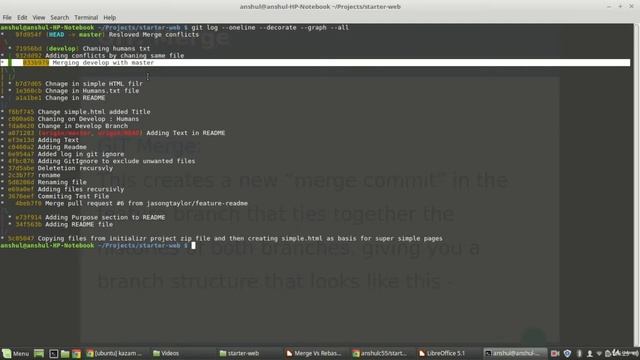Click the terminal prompt cursor at bottom
This screenshot has height=360, width=640.
[x=193, y=245]
